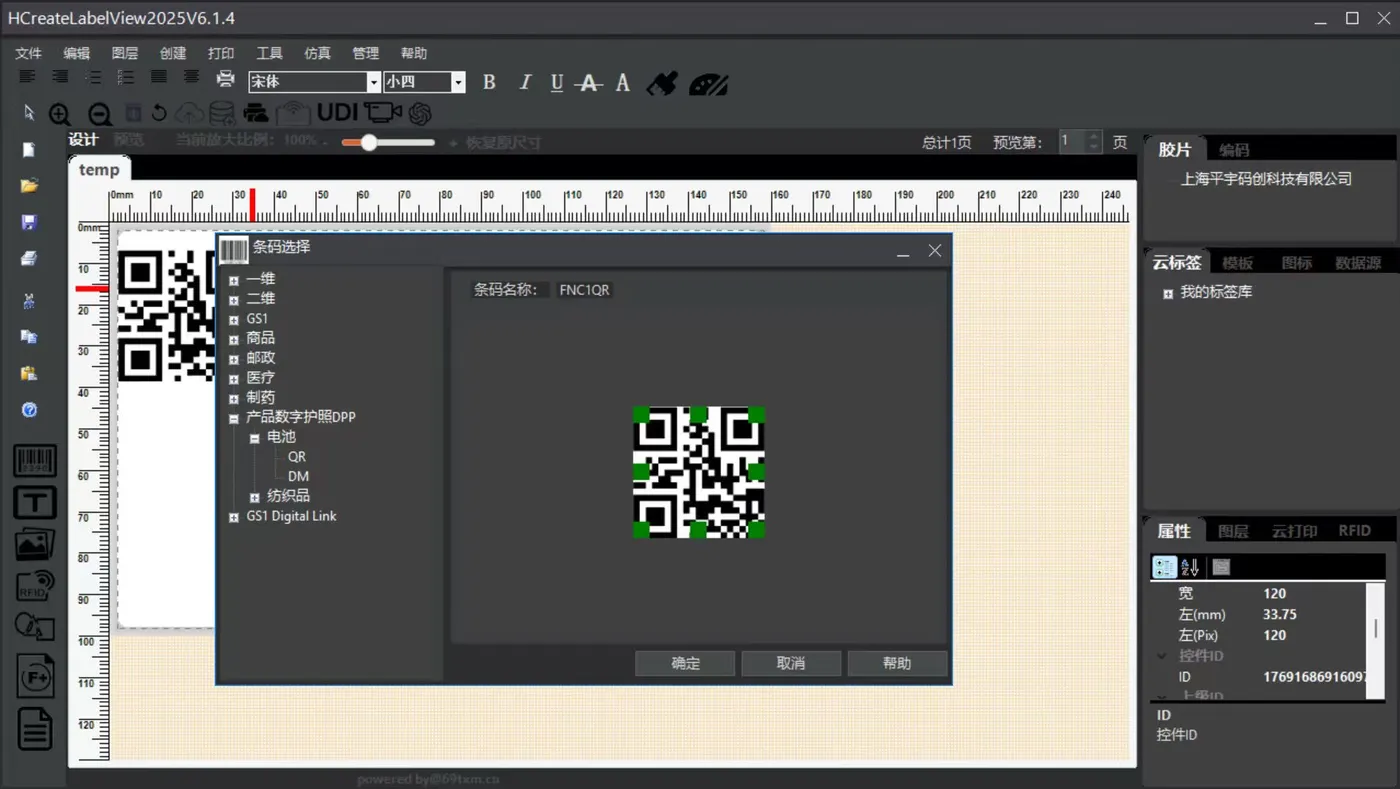The width and height of the screenshot is (1400, 789).
Task: Click the save floppy disk icon
Action: tap(29, 222)
